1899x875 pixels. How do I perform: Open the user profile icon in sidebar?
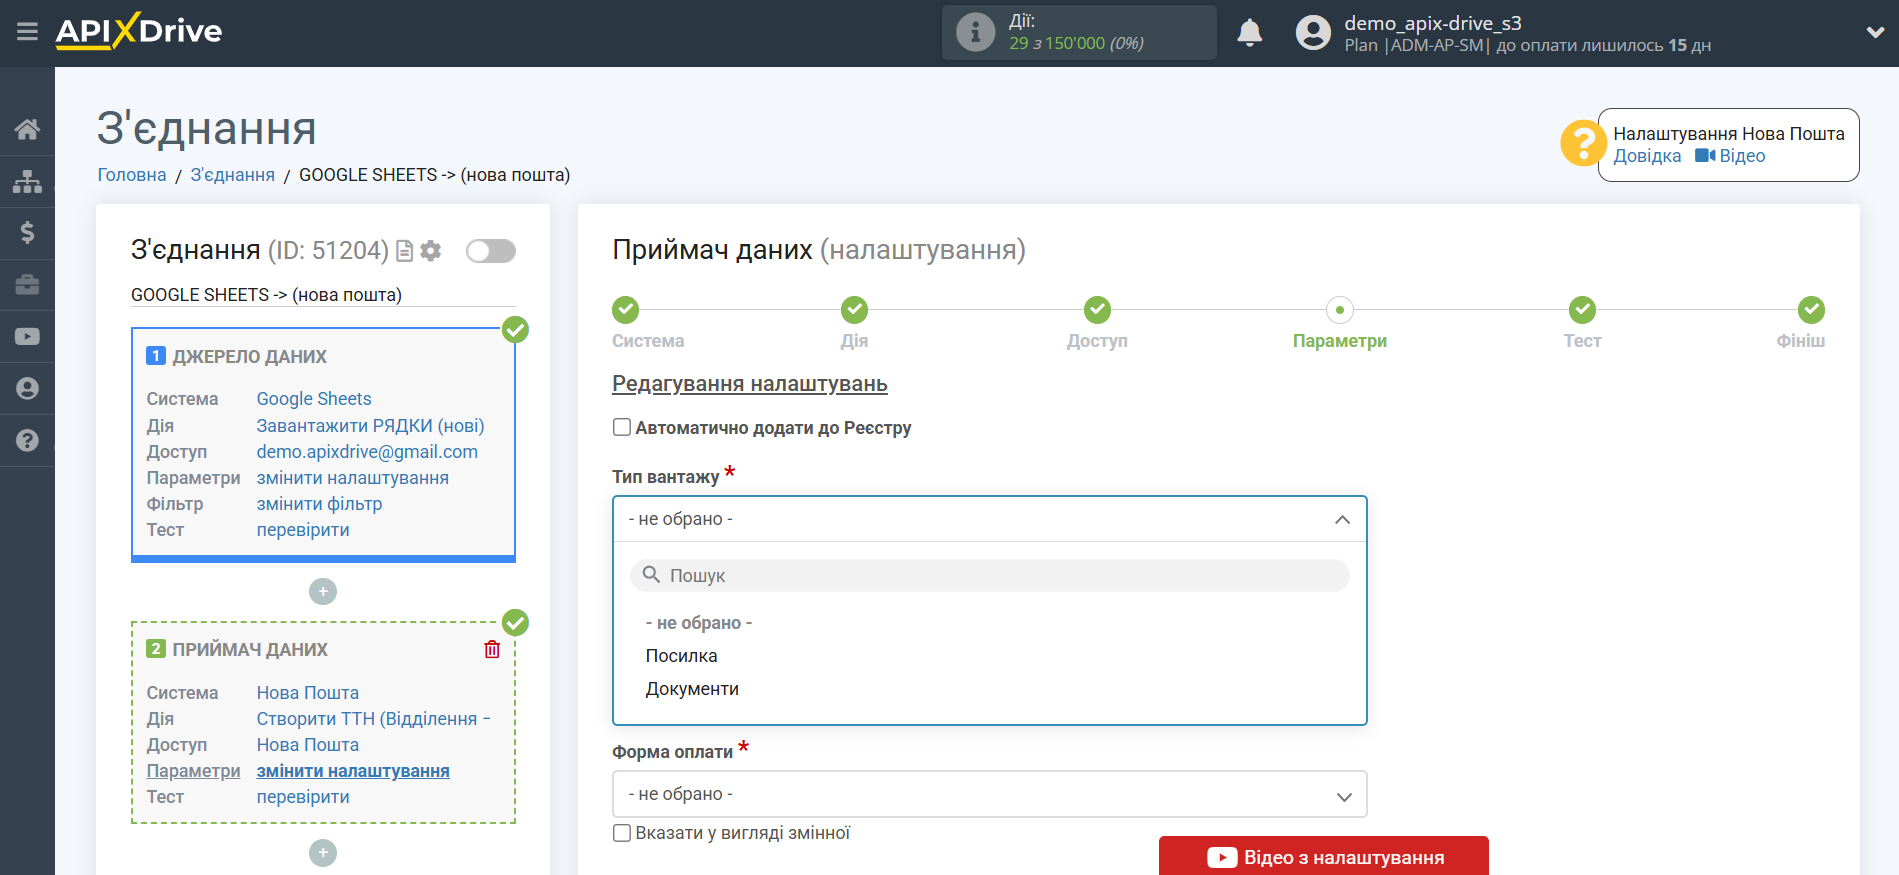point(27,389)
